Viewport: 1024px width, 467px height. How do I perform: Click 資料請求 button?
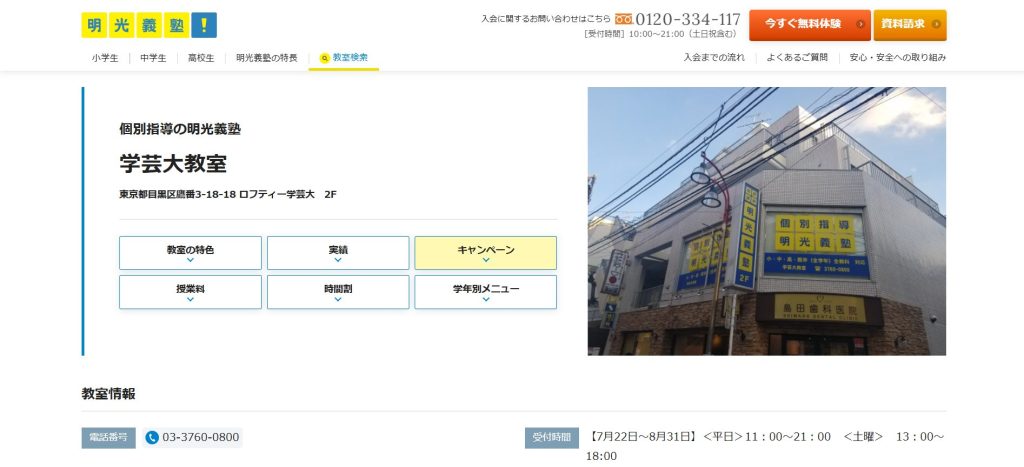910,25
